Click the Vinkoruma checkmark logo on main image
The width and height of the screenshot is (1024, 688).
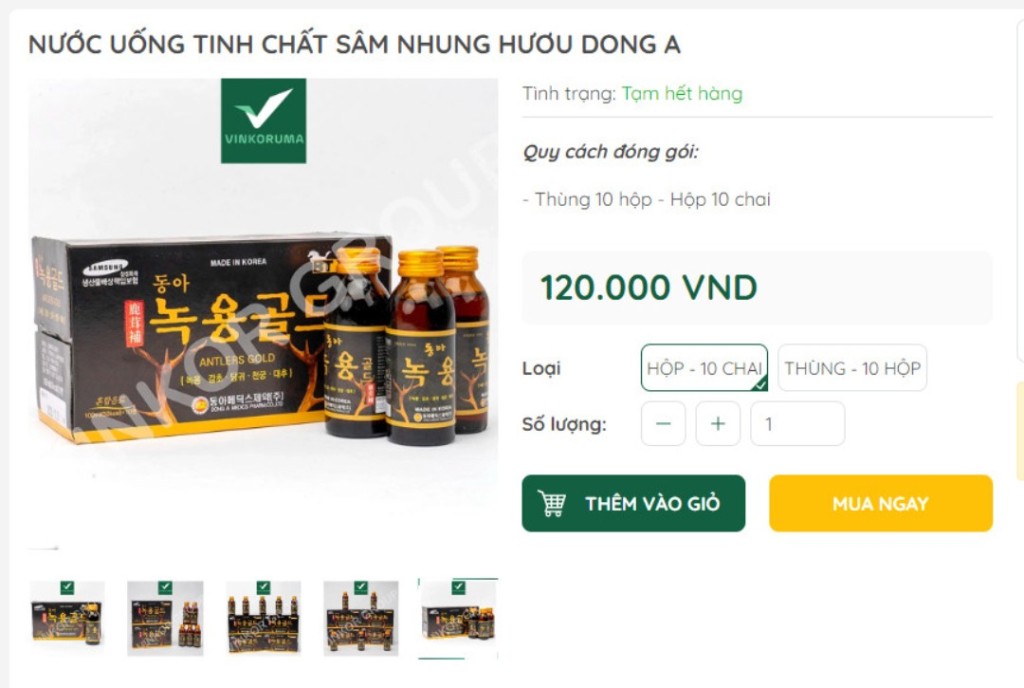pos(263,121)
